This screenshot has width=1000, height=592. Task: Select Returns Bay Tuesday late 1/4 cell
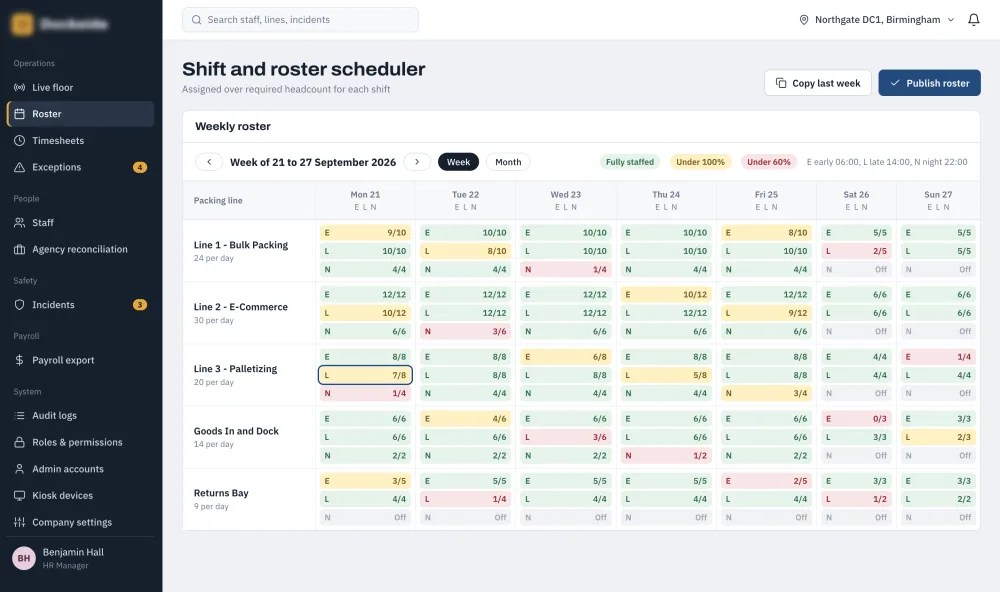point(466,500)
